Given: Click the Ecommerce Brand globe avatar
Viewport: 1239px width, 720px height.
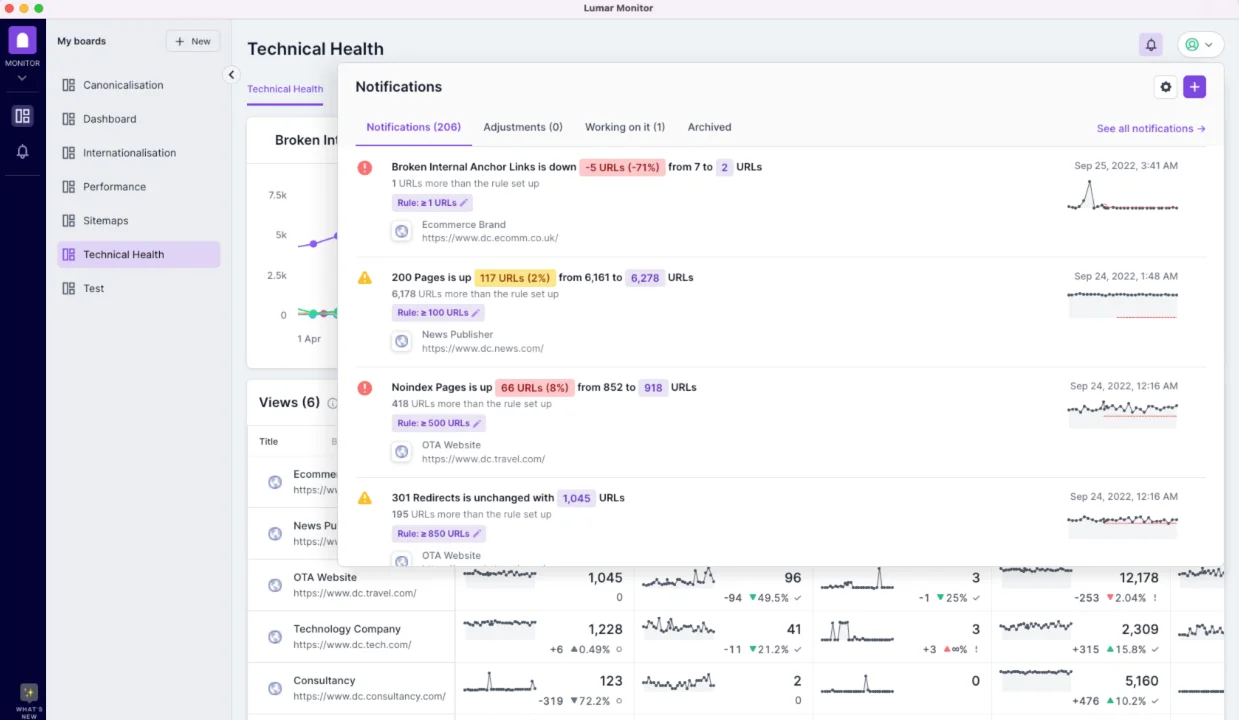Looking at the screenshot, I should (x=401, y=231).
